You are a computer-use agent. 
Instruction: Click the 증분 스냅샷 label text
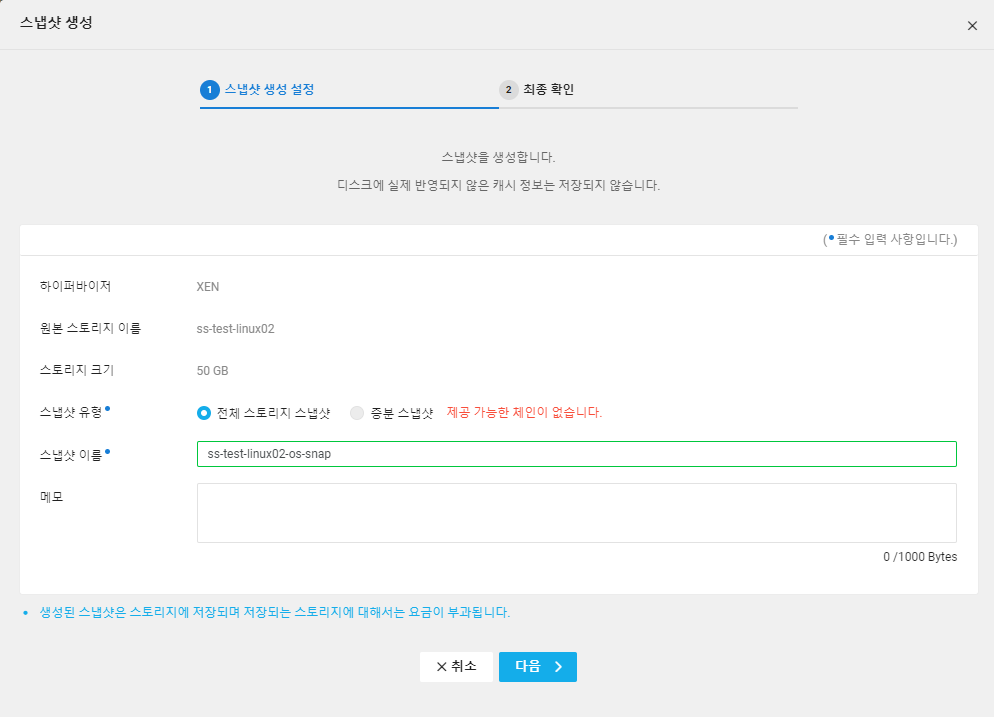click(402, 413)
